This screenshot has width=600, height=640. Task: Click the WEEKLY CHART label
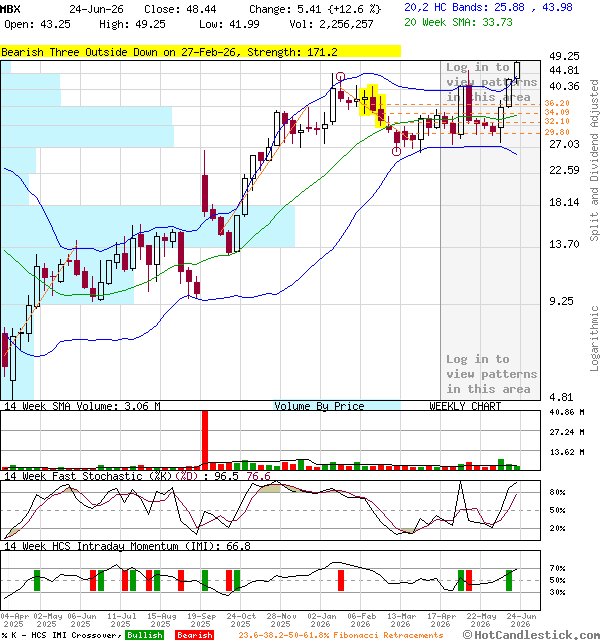pos(465,406)
